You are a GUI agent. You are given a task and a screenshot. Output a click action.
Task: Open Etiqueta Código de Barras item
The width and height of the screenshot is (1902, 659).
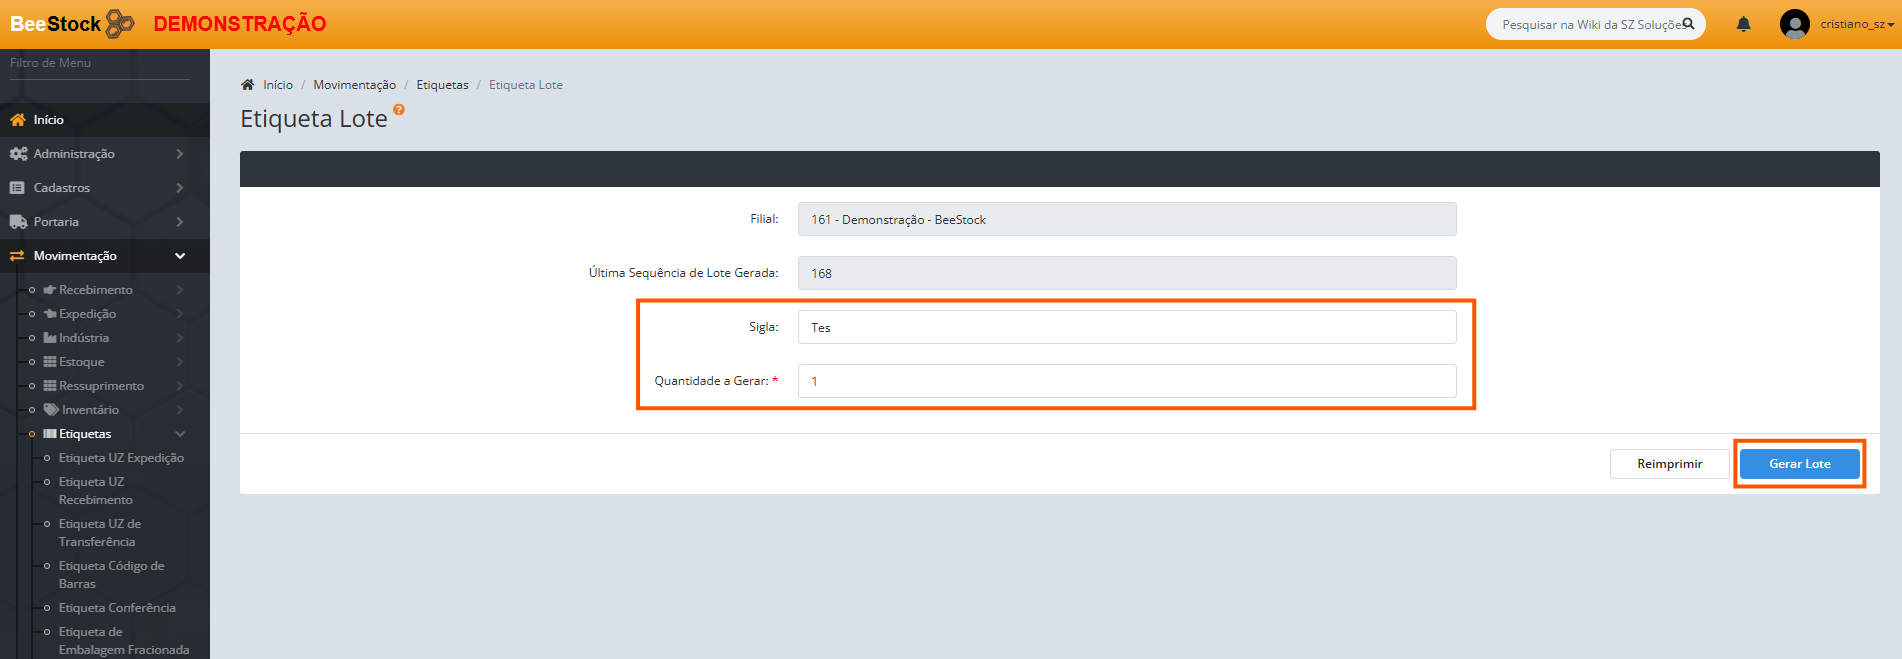pyautogui.click(x=111, y=574)
